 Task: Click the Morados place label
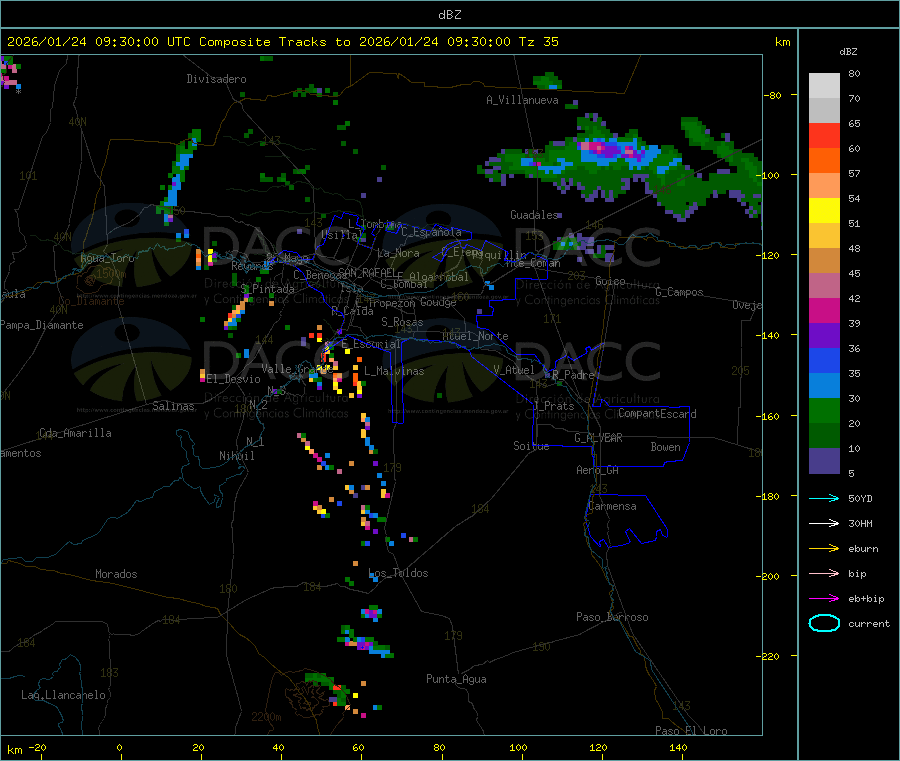[117, 574]
